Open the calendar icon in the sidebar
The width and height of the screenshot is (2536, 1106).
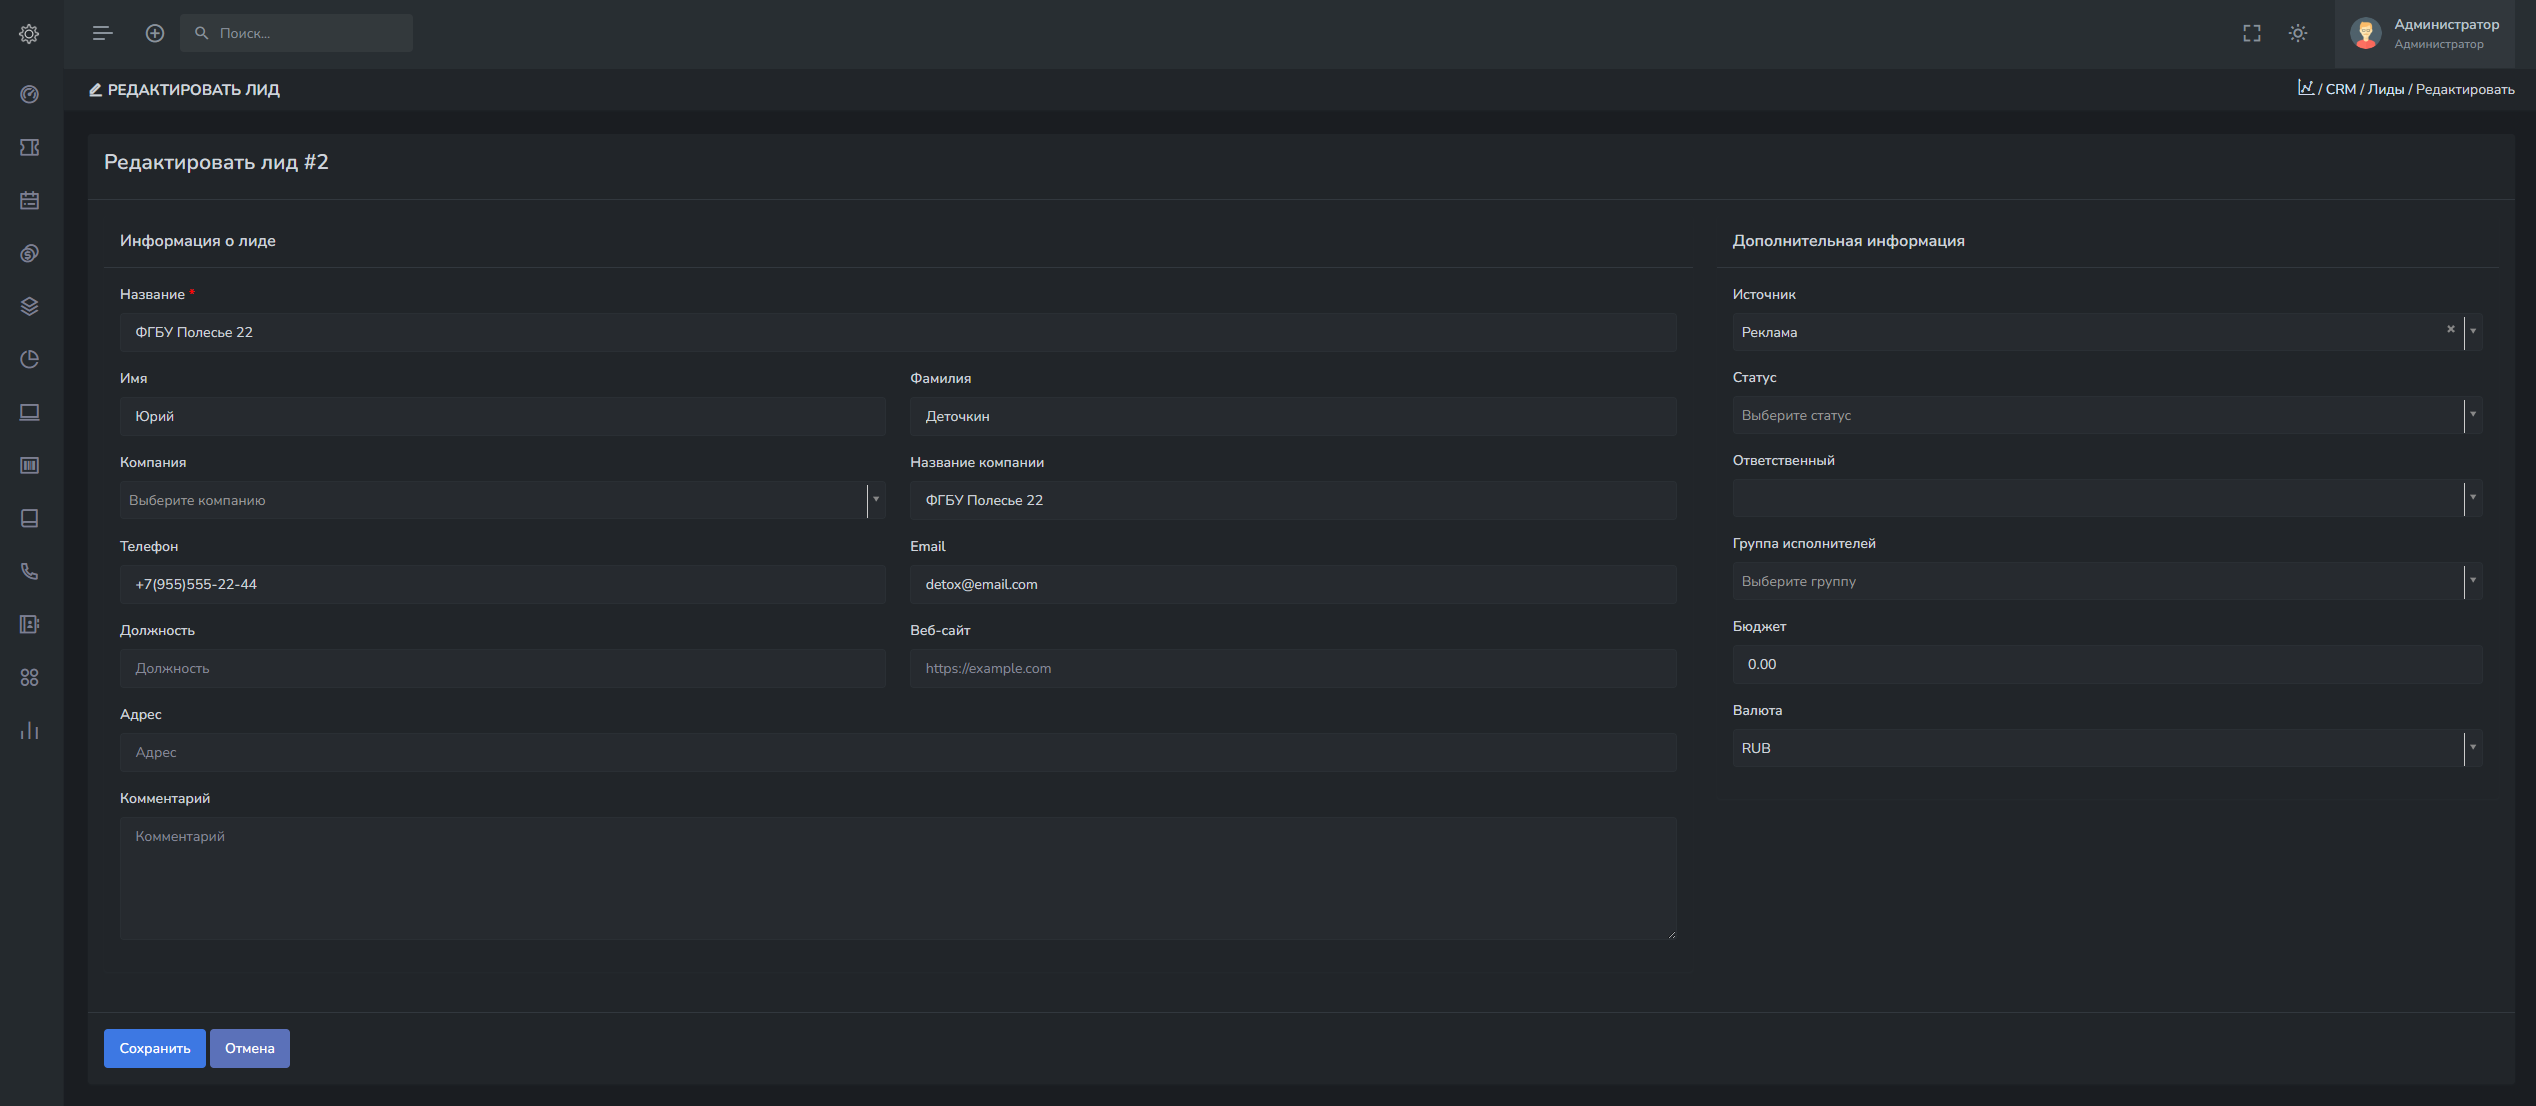[29, 201]
